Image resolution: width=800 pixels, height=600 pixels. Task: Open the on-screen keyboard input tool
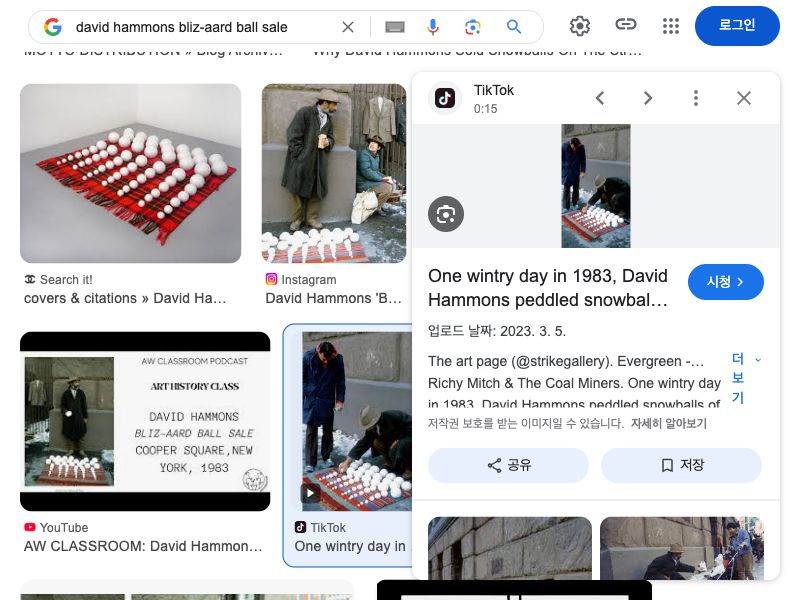click(394, 27)
